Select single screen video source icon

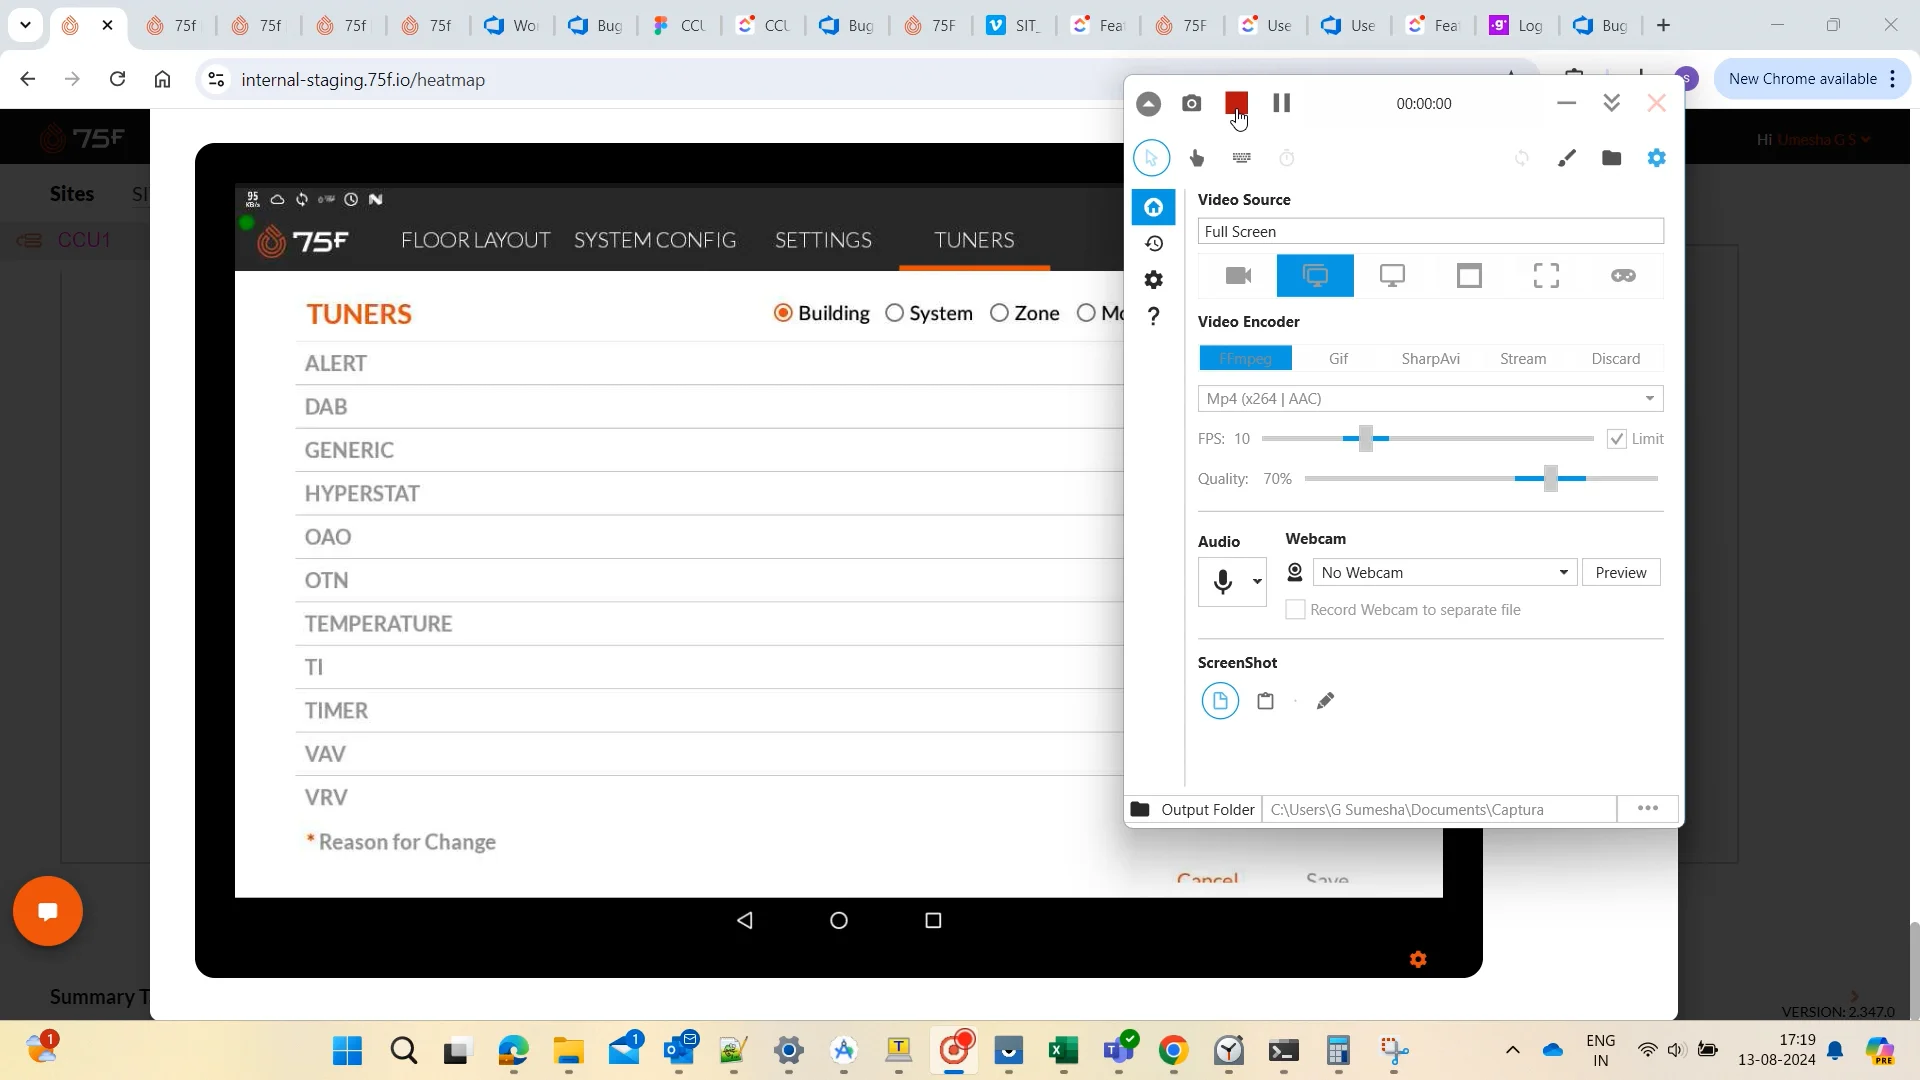[1392, 276]
